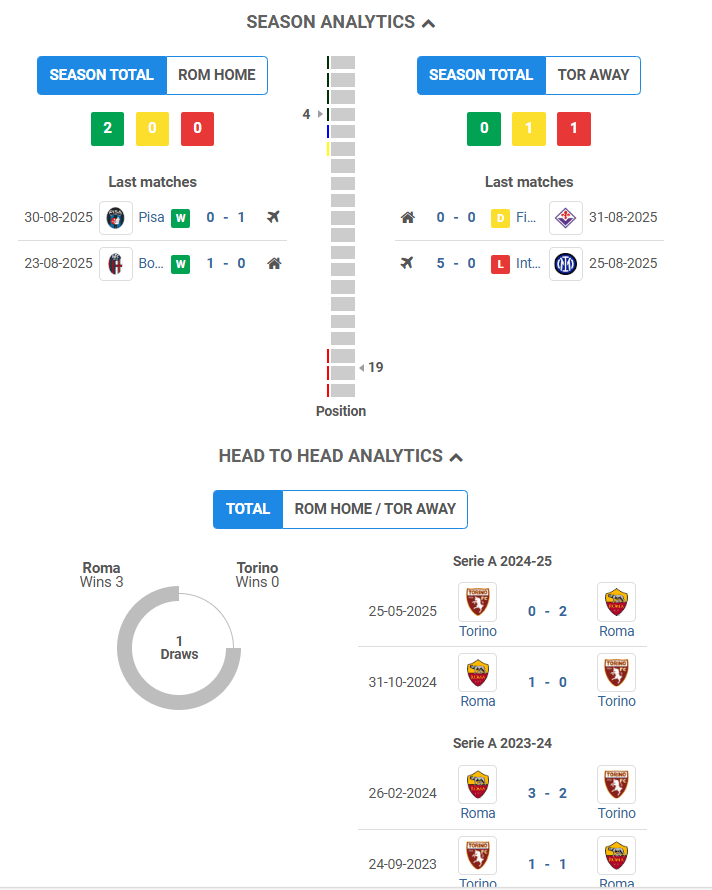Switch to TOR AWAY stats tab
This screenshot has height=890, width=712.
(593, 75)
